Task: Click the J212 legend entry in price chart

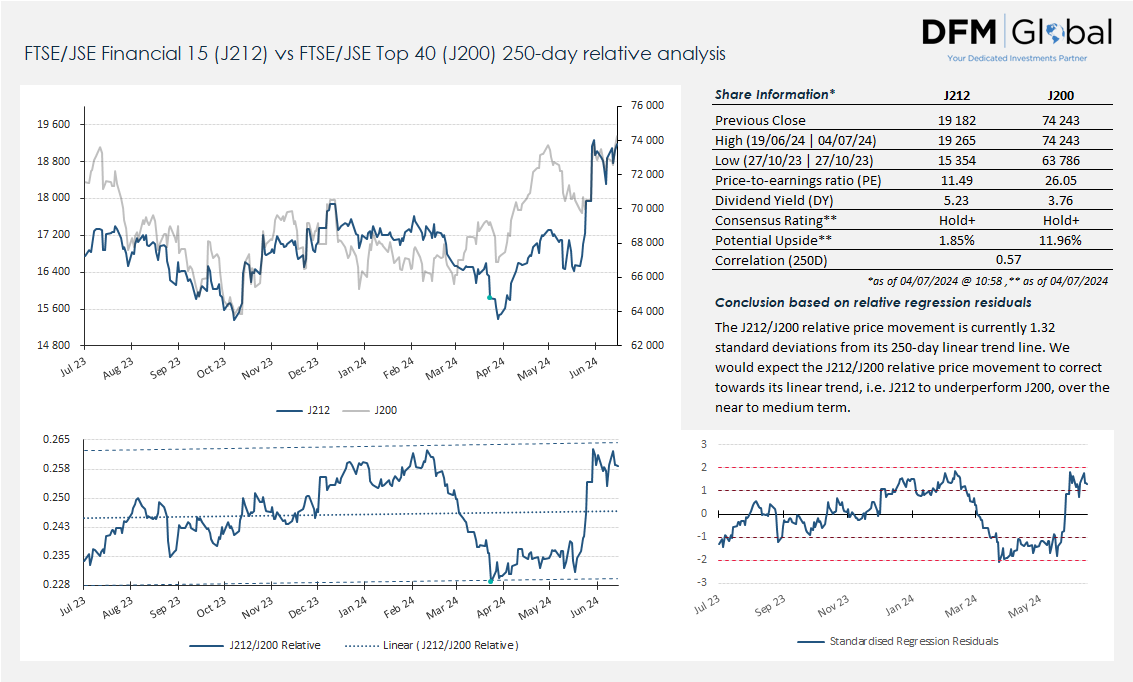Action: 303,410
